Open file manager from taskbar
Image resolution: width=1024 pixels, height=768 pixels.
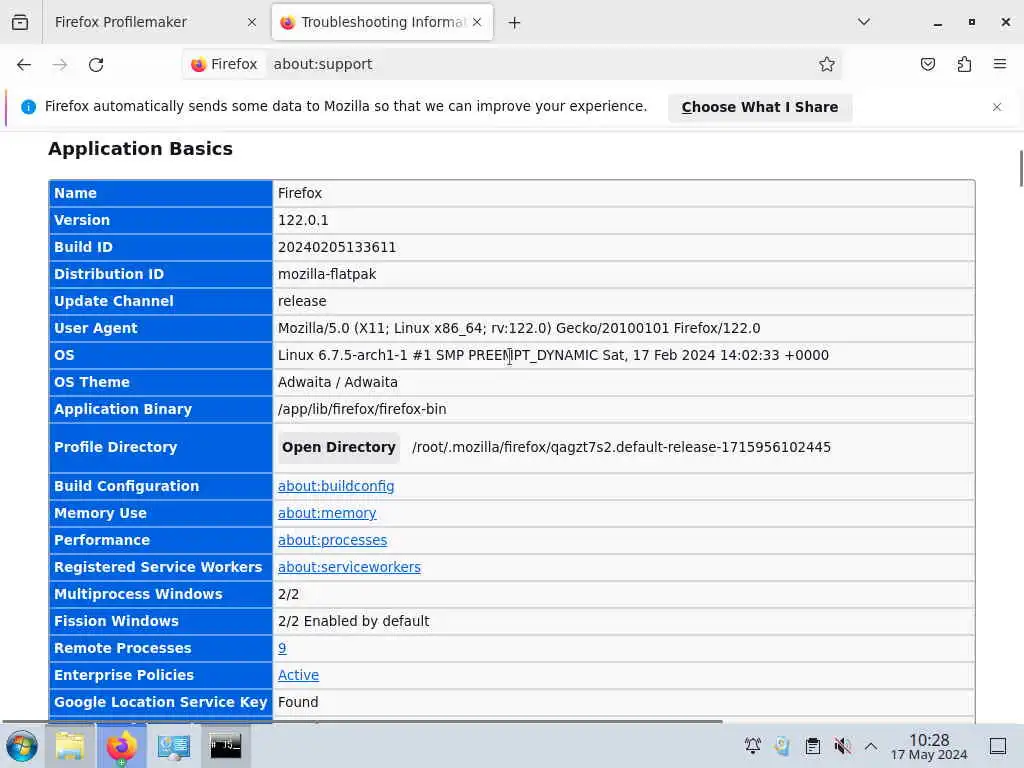pos(70,746)
